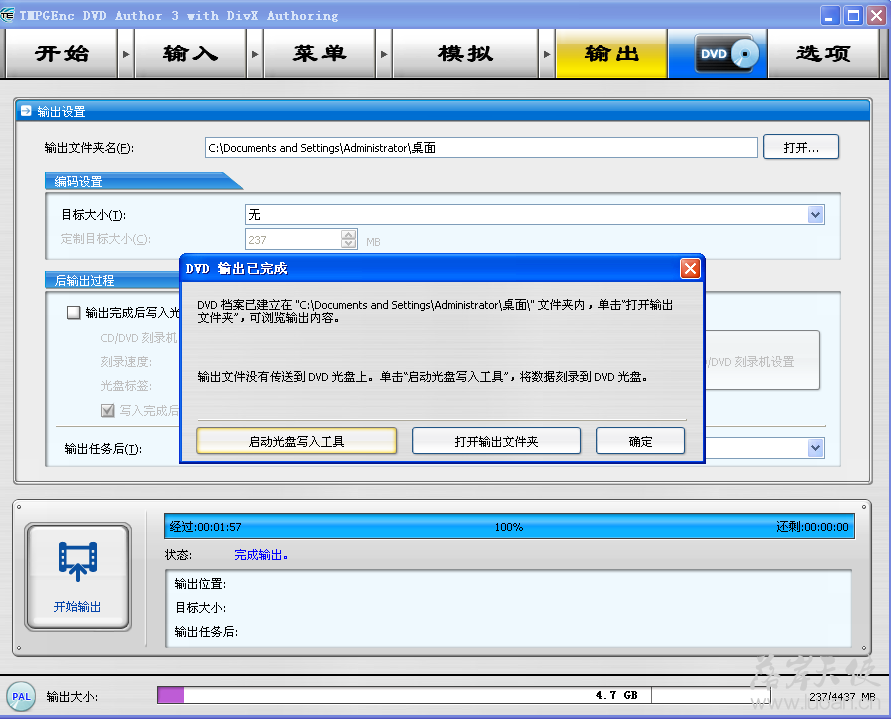The height and width of the screenshot is (719, 891).
Task: Click 打开... browse button
Action: (x=801, y=147)
